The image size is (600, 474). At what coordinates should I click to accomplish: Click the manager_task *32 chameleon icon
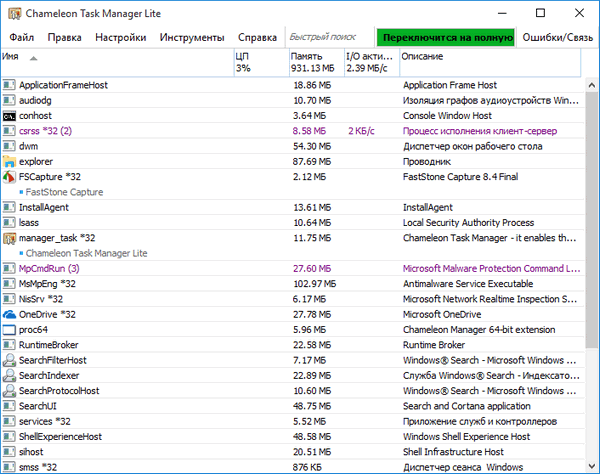(9, 238)
